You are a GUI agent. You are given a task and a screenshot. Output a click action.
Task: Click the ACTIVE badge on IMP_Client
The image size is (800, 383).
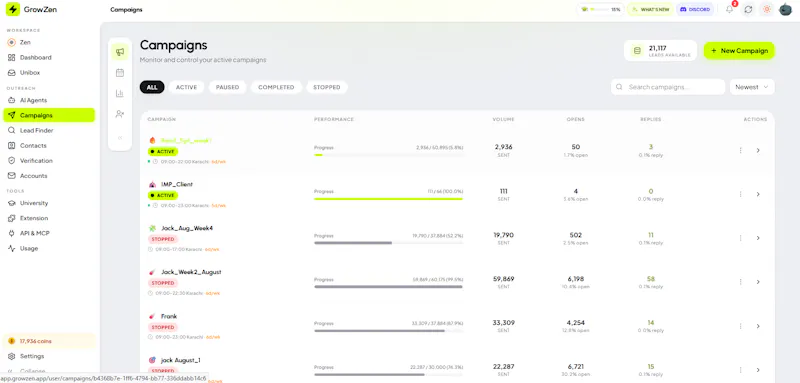click(x=163, y=195)
